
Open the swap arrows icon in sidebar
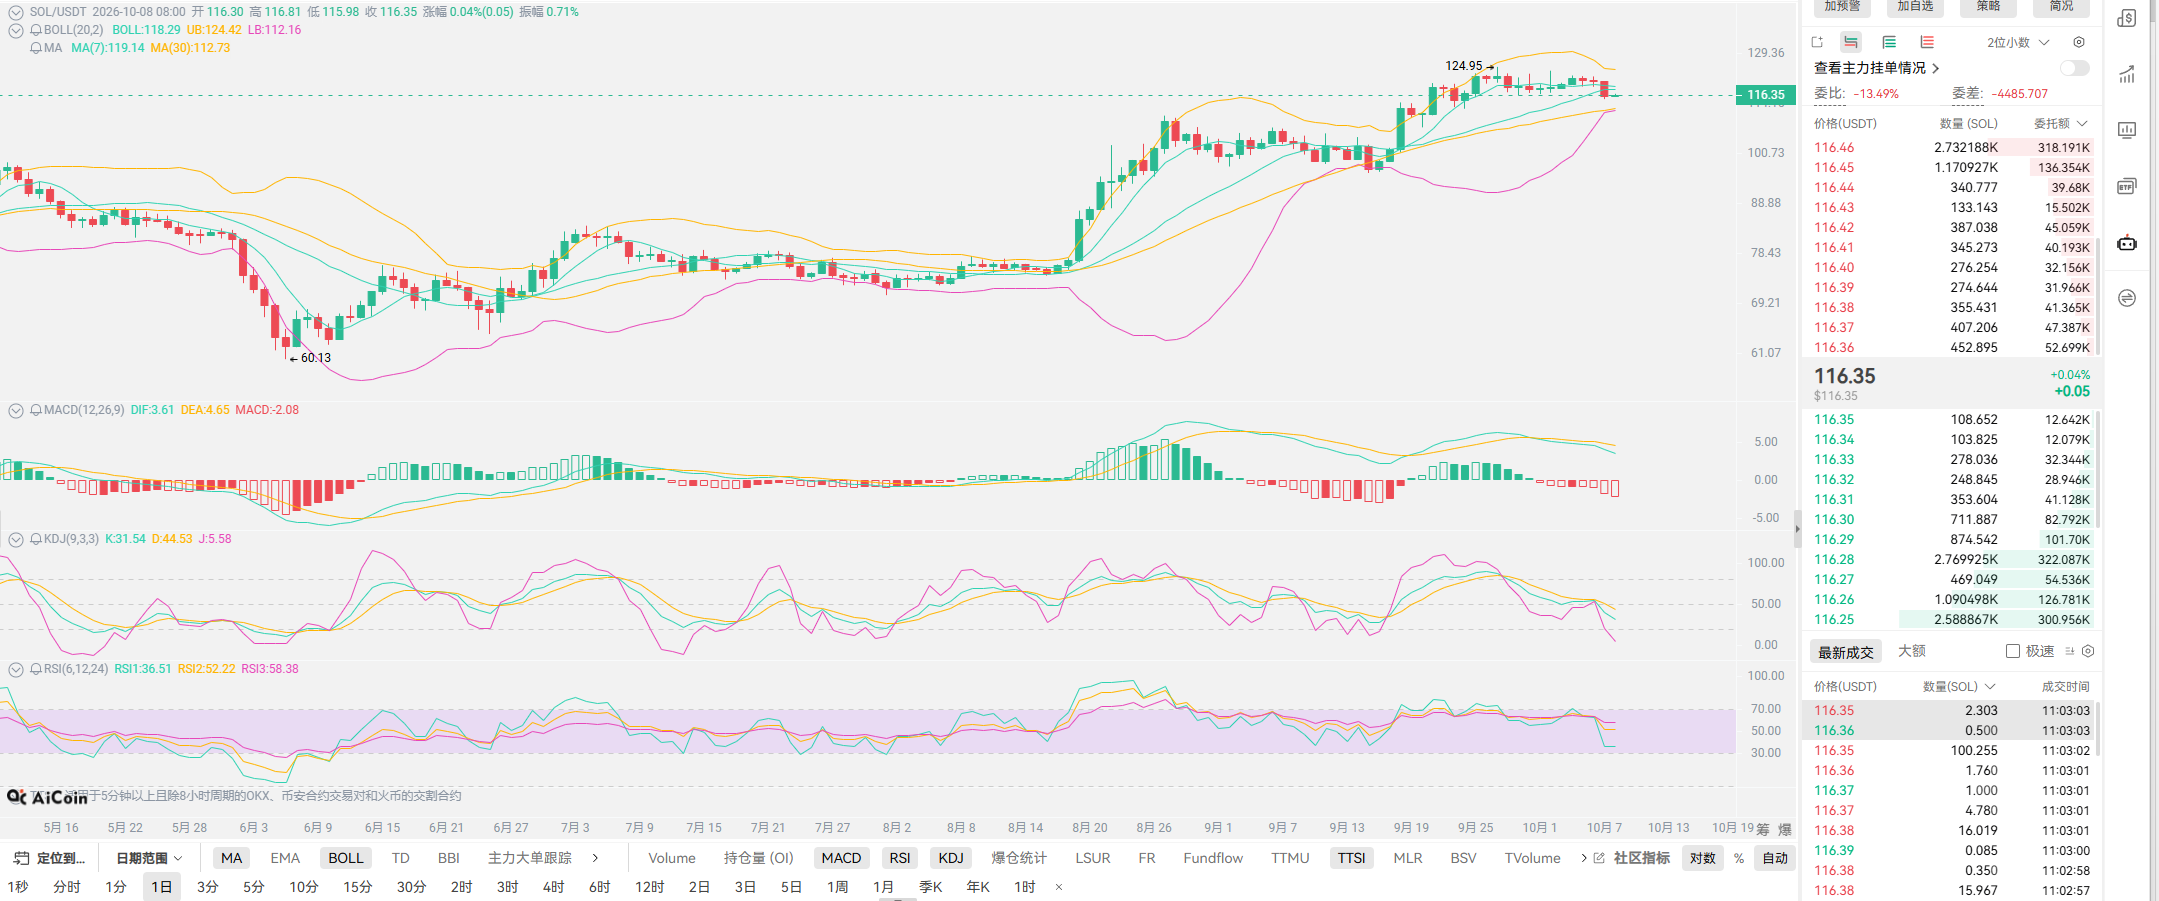(2127, 298)
